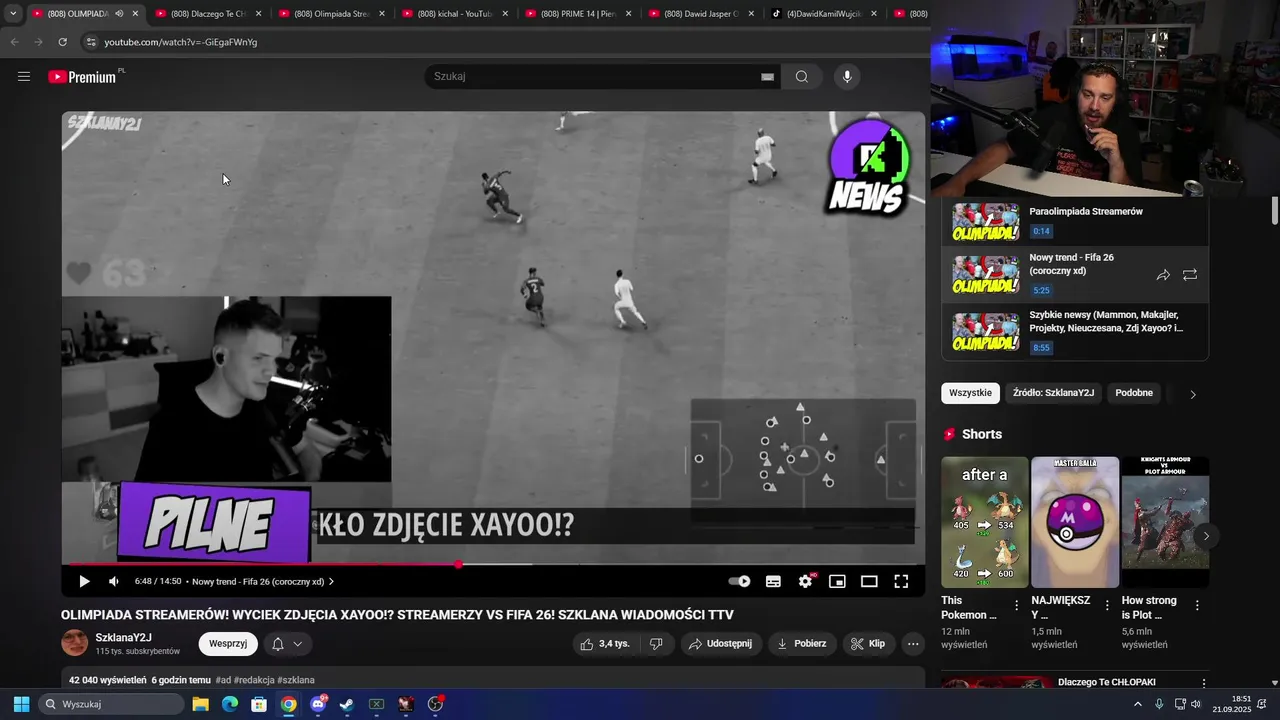Play the paused video
Viewport: 1280px width, 720px height.
(84, 581)
